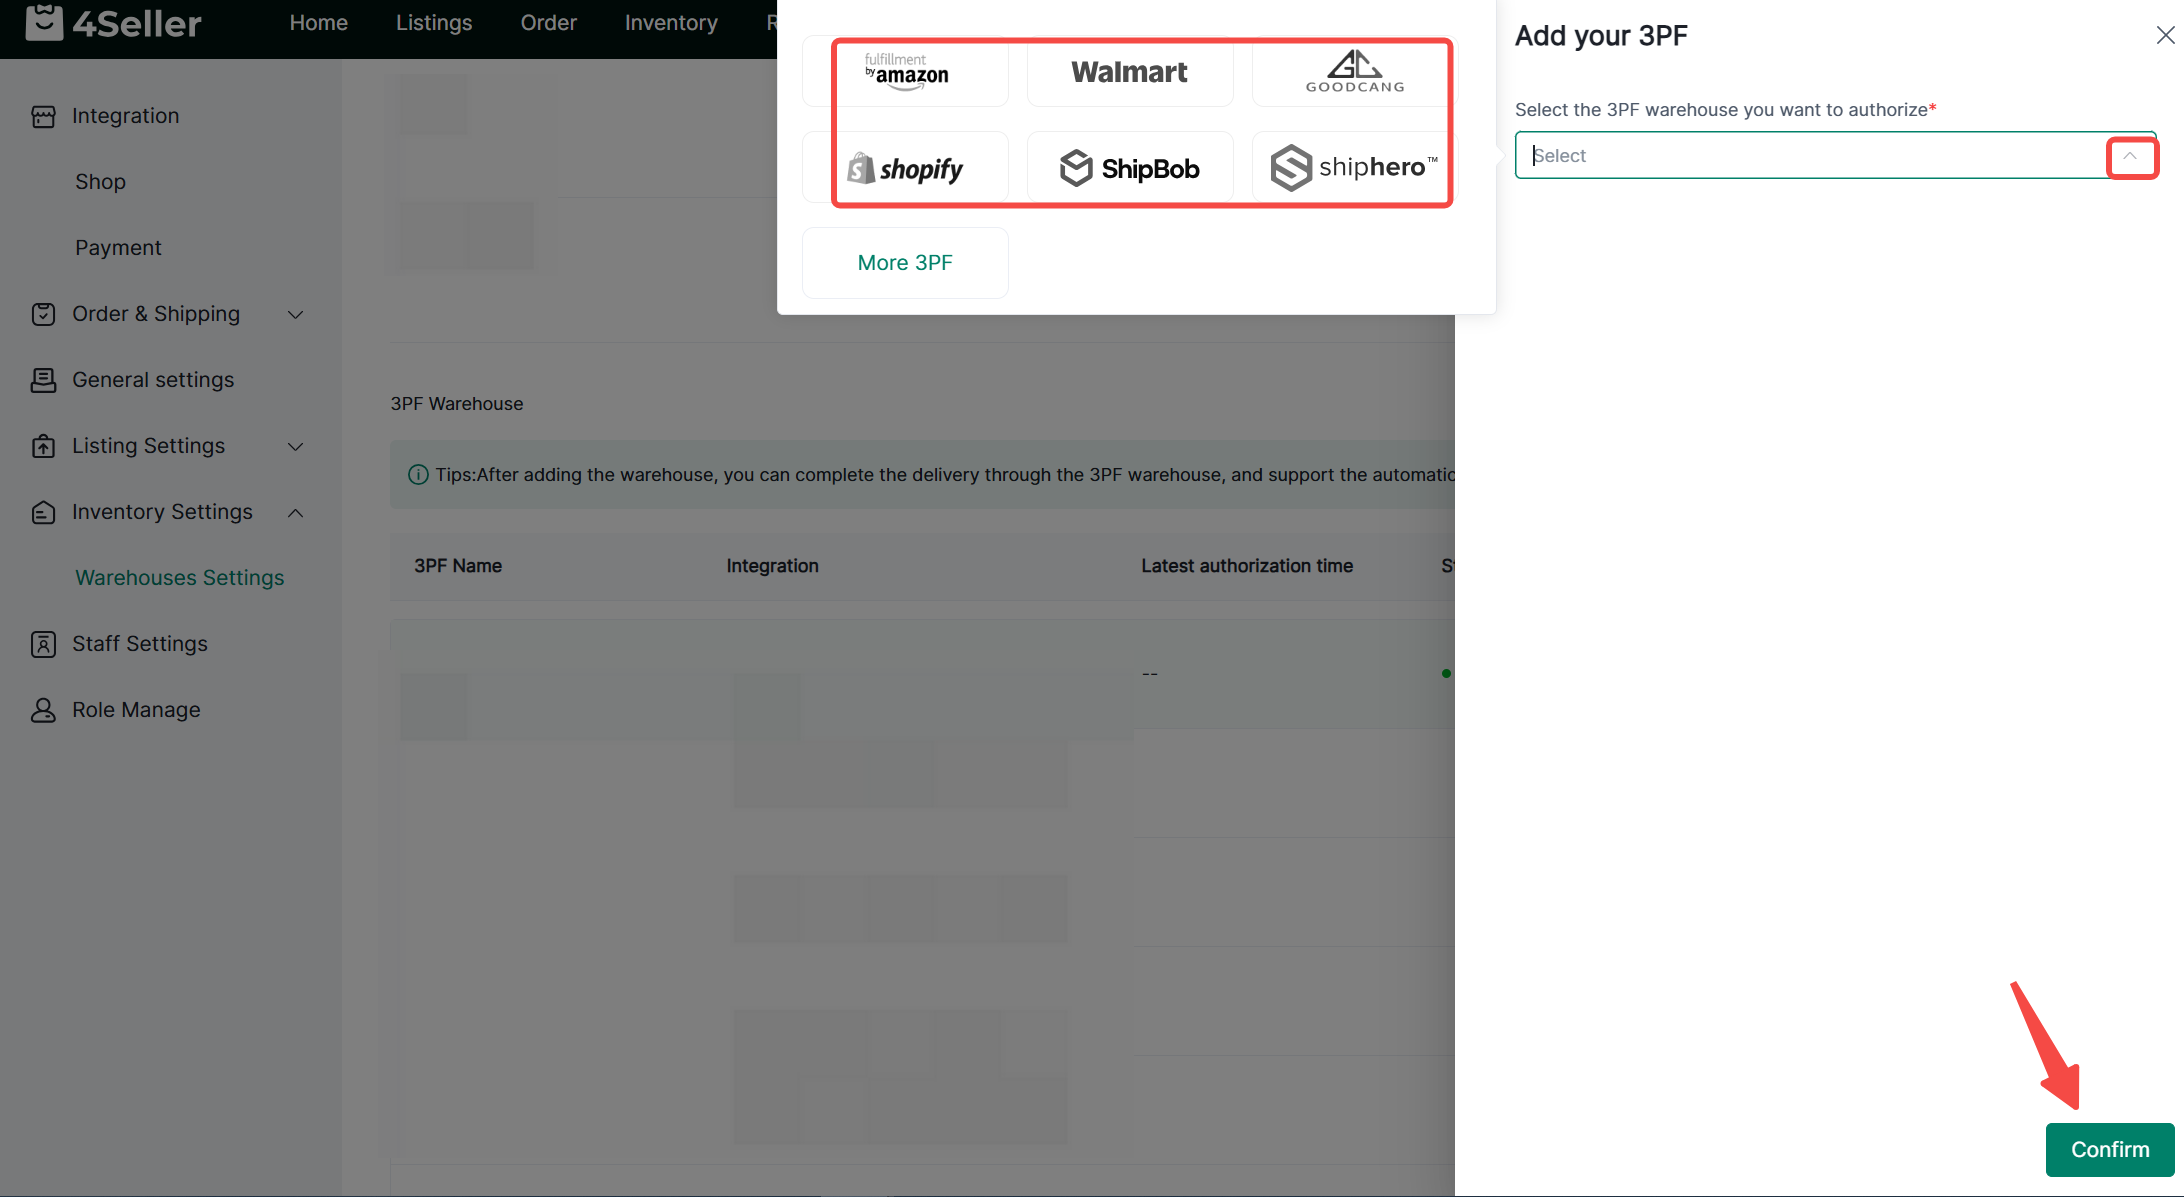Click the Confirm button

click(2109, 1149)
